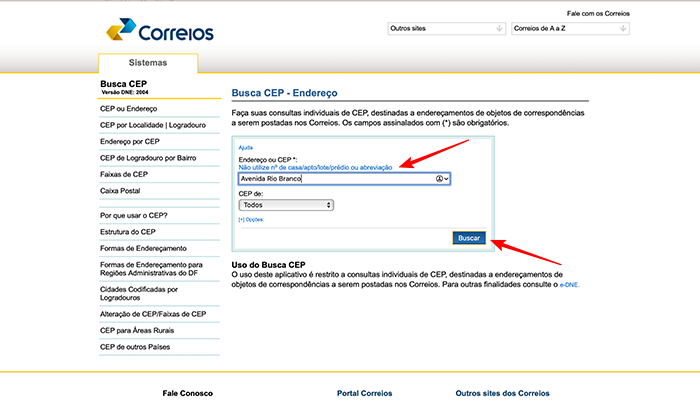Select Faixas de CEP in sidebar
Viewport: 700px width, 402px height.
pyautogui.click(x=124, y=174)
